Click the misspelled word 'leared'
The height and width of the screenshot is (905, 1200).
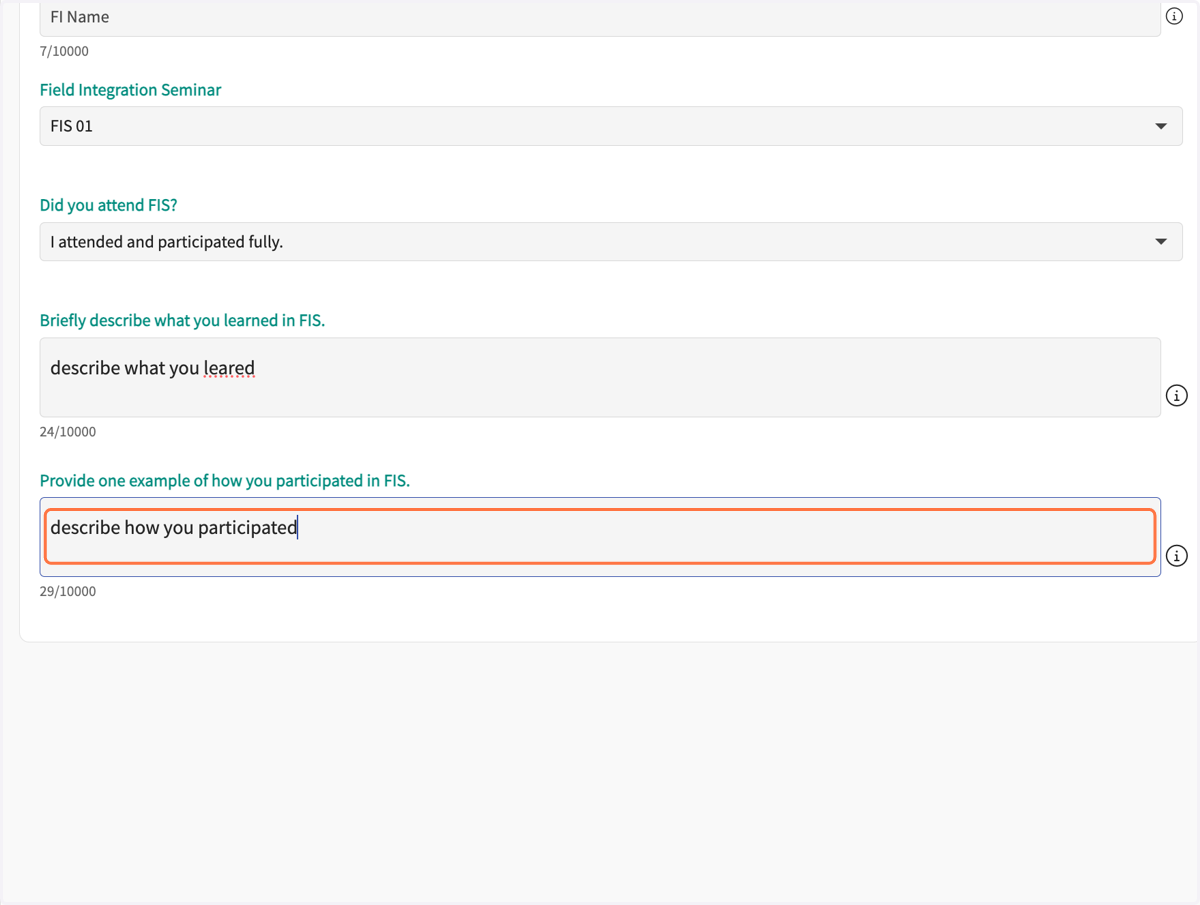coord(229,368)
